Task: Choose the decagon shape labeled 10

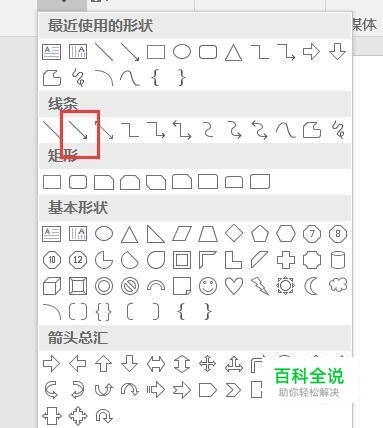Action: pos(52,260)
